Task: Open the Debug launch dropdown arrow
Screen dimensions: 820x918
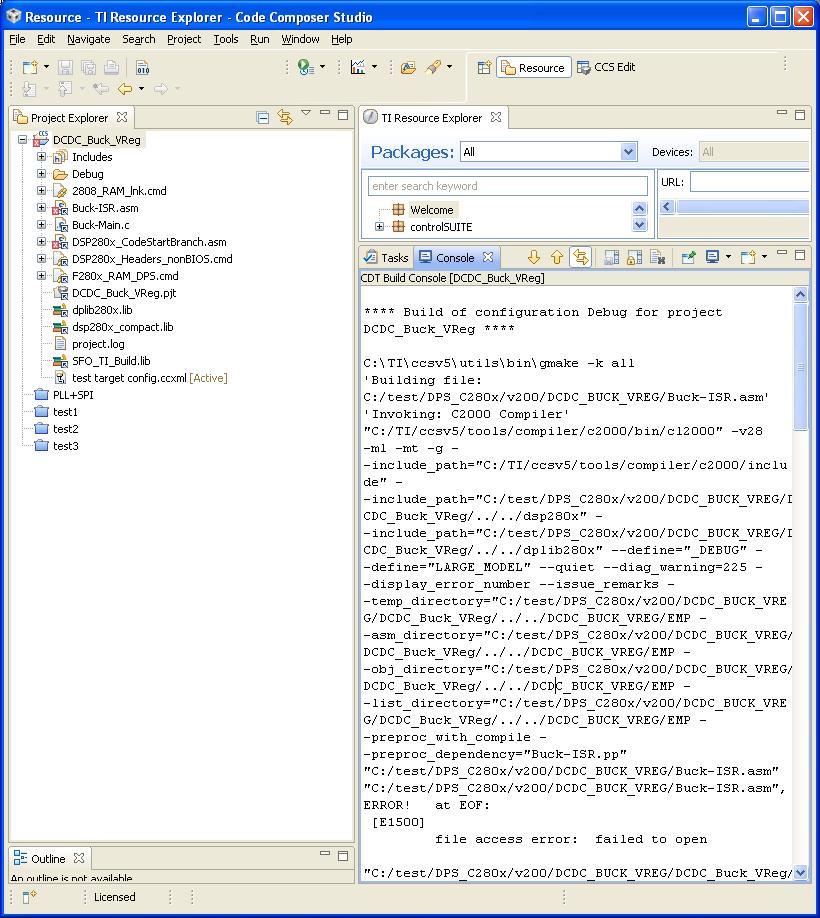Action: (322, 67)
